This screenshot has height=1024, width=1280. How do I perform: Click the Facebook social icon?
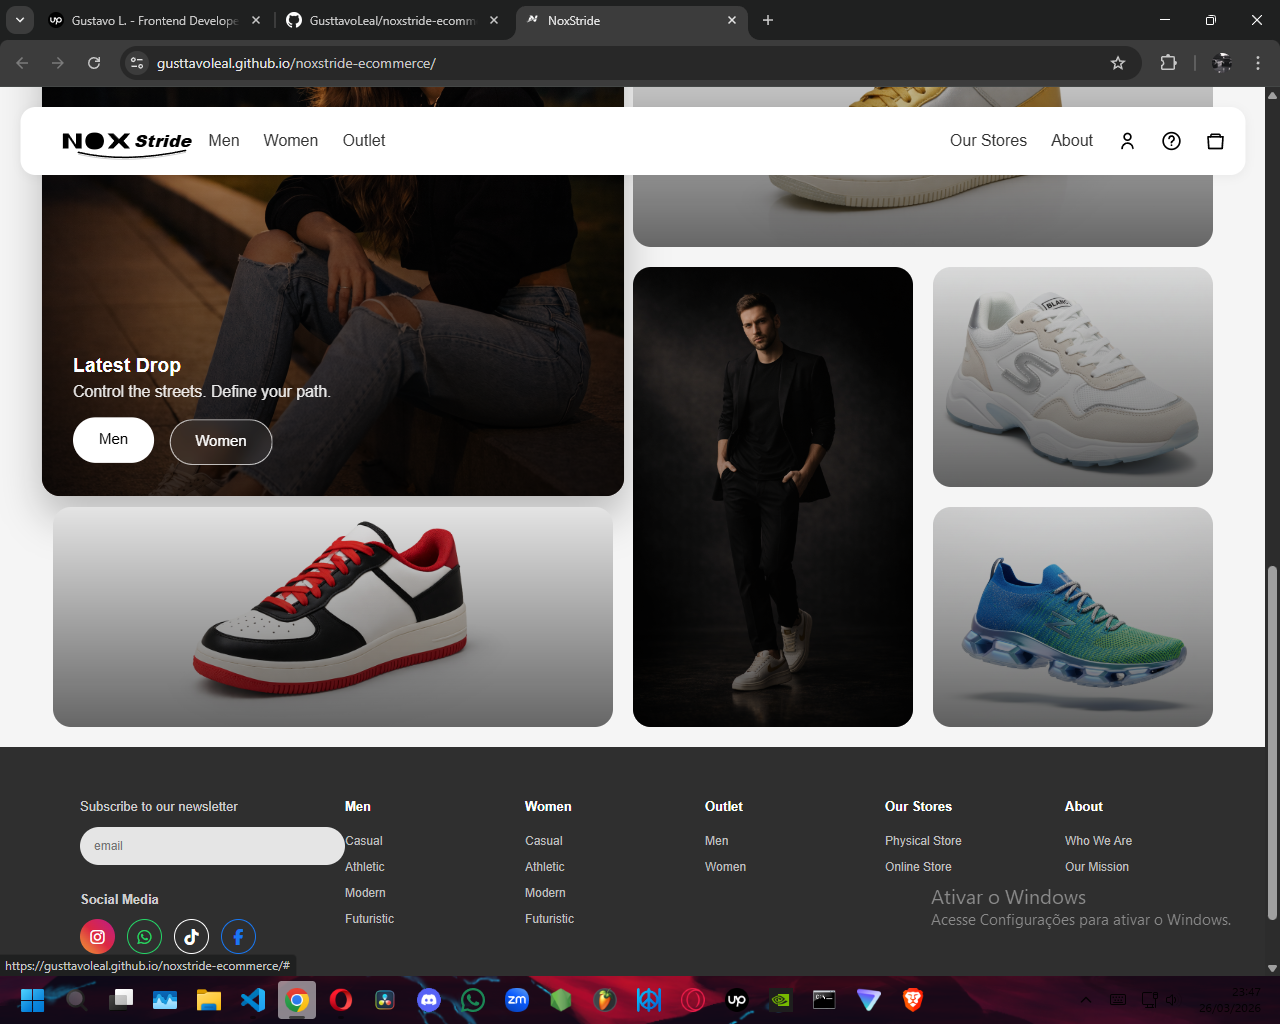pyautogui.click(x=238, y=937)
